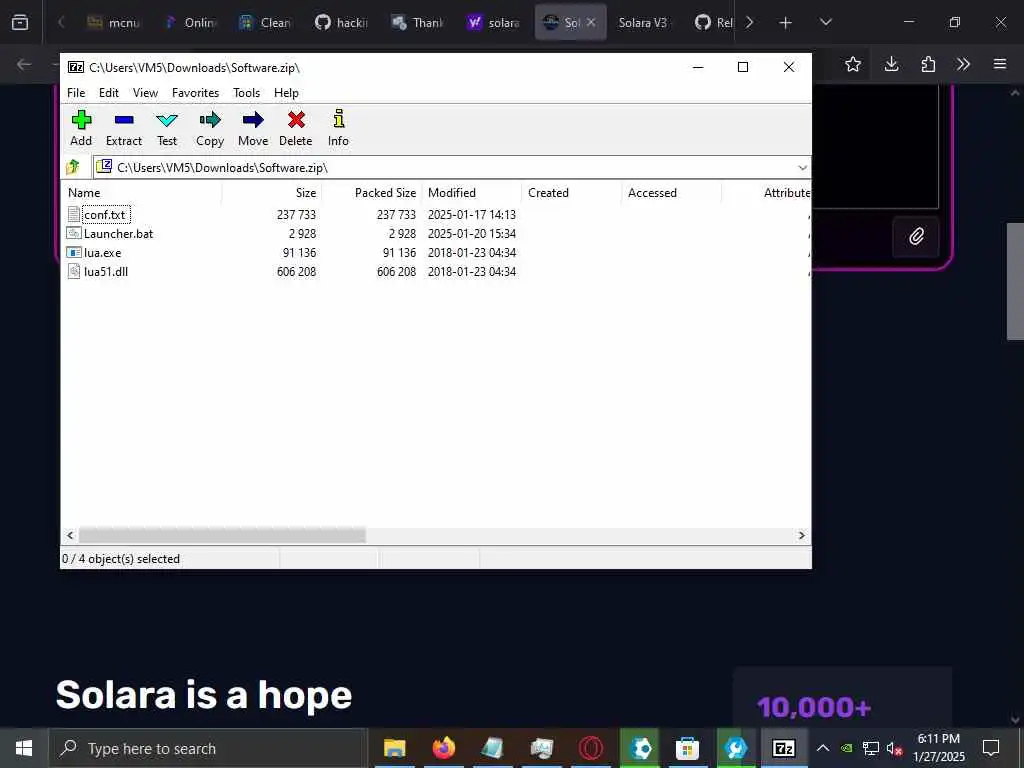
Task: Switch to the hacki GitHub browser tab
Action: click(342, 22)
